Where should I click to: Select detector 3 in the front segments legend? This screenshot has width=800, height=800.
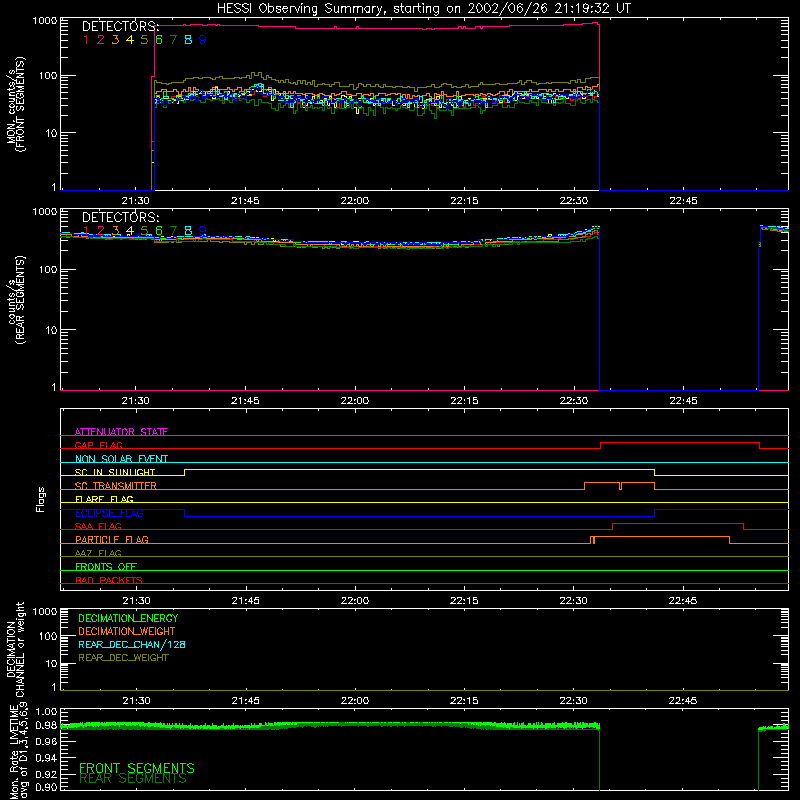pos(115,40)
